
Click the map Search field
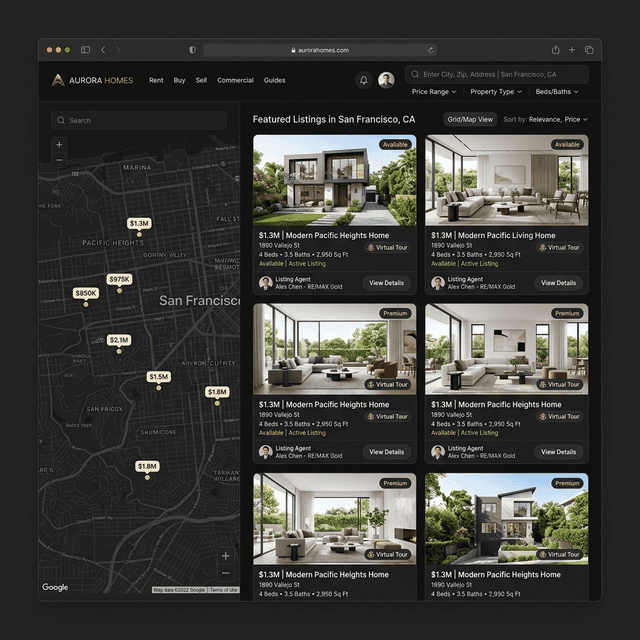(139, 120)
